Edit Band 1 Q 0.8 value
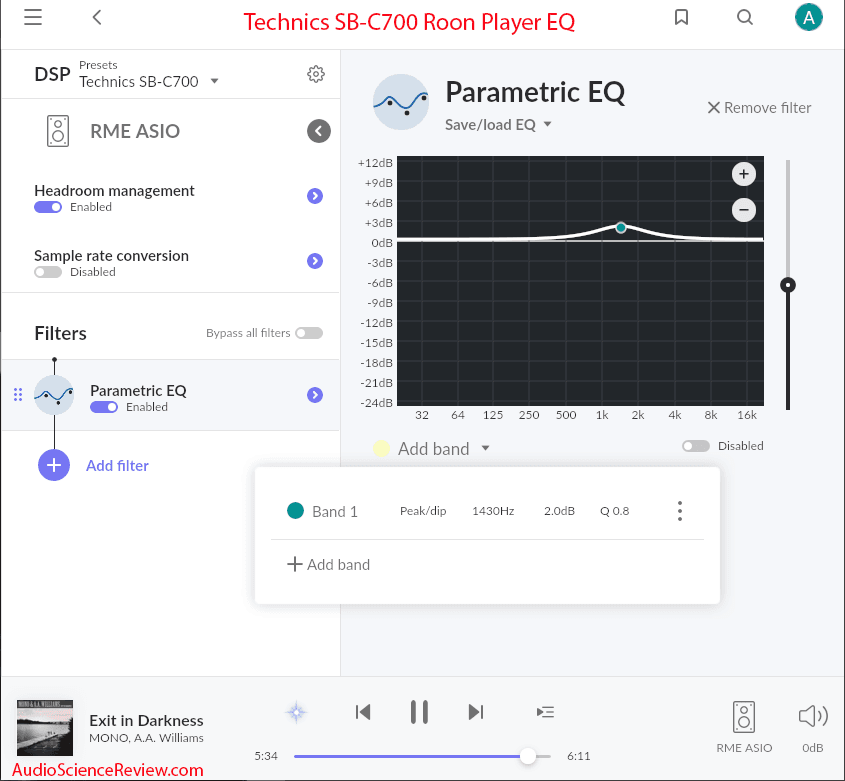Image resolution: width=845 pixels, height=781 pixels. pos(614,511)
